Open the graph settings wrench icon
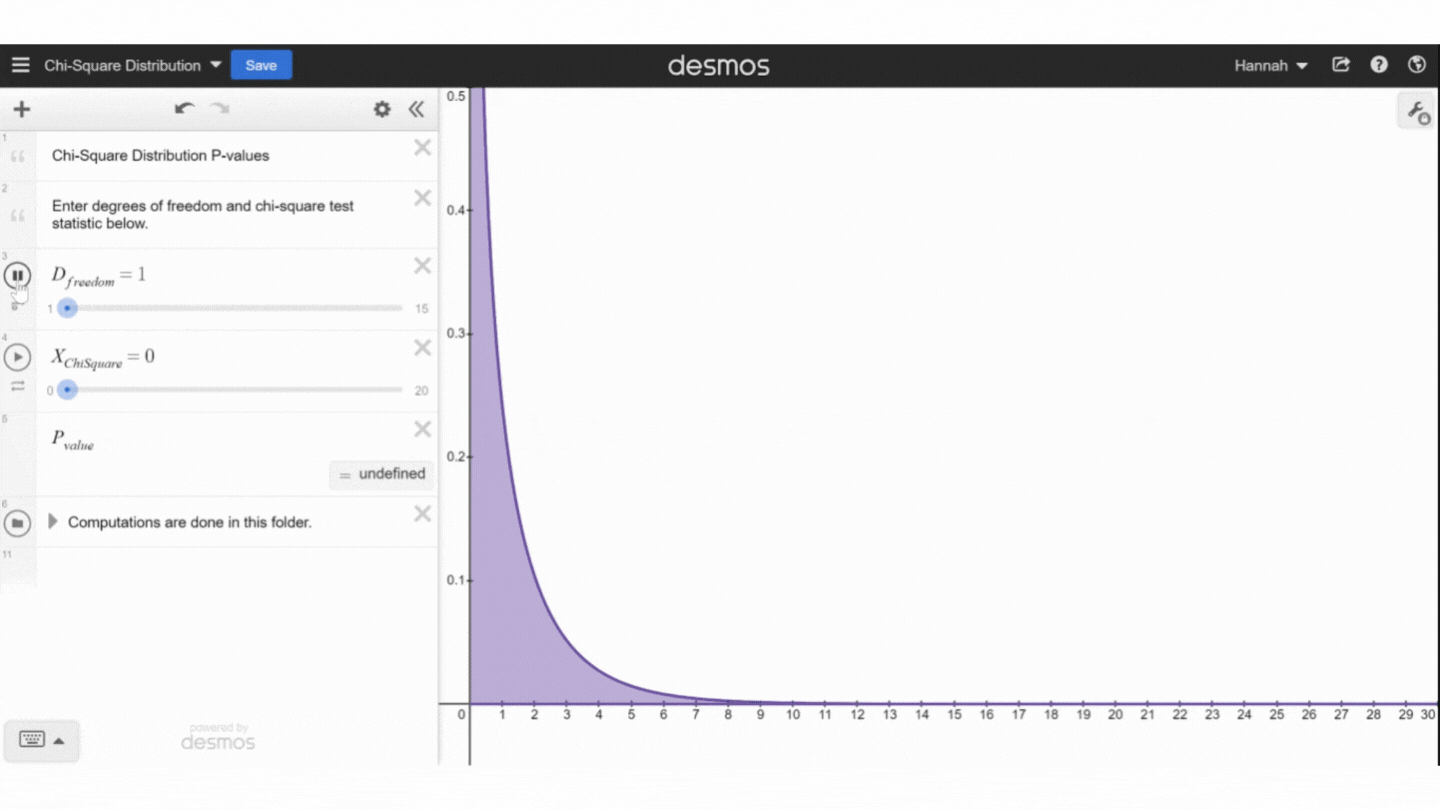 1417,112
